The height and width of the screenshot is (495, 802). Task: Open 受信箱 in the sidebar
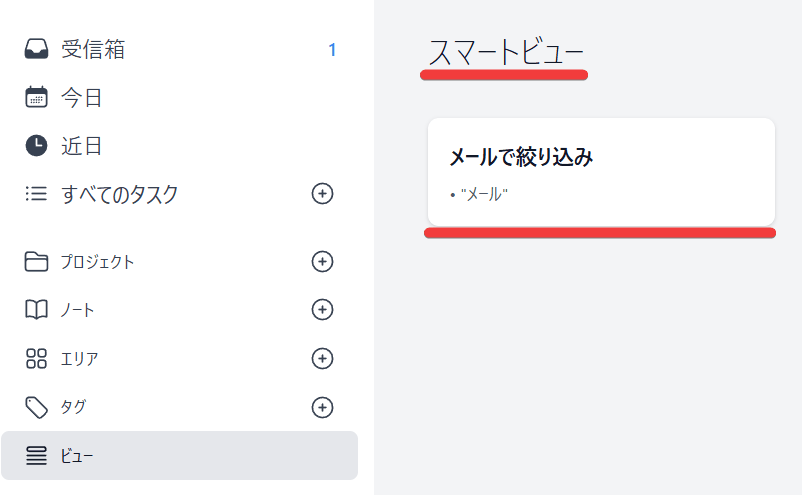point(93,50)
